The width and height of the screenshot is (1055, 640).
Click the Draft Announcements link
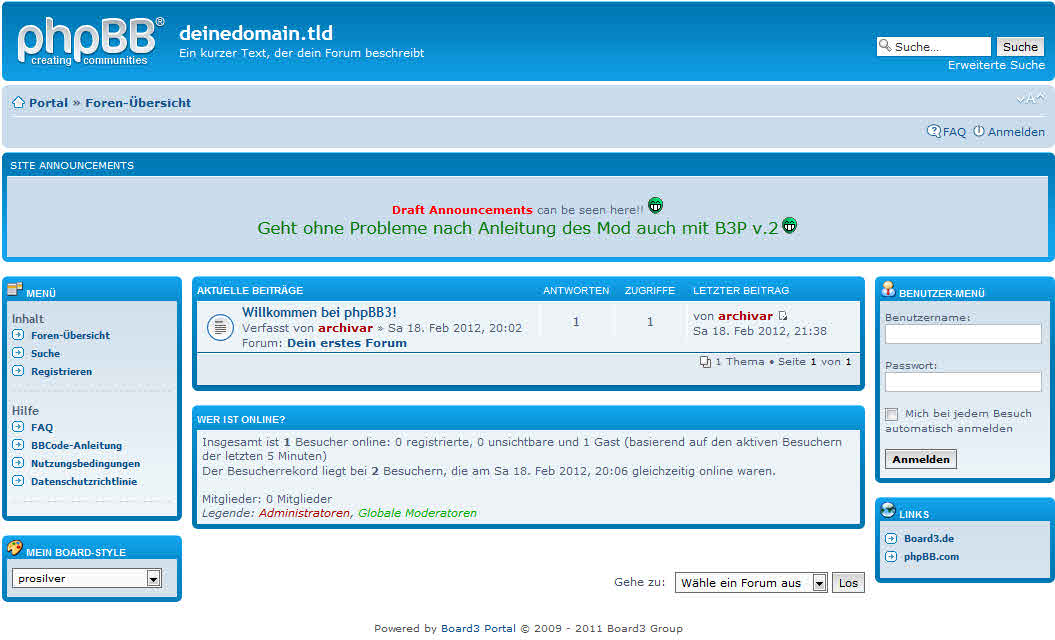[x=462, y=210]
